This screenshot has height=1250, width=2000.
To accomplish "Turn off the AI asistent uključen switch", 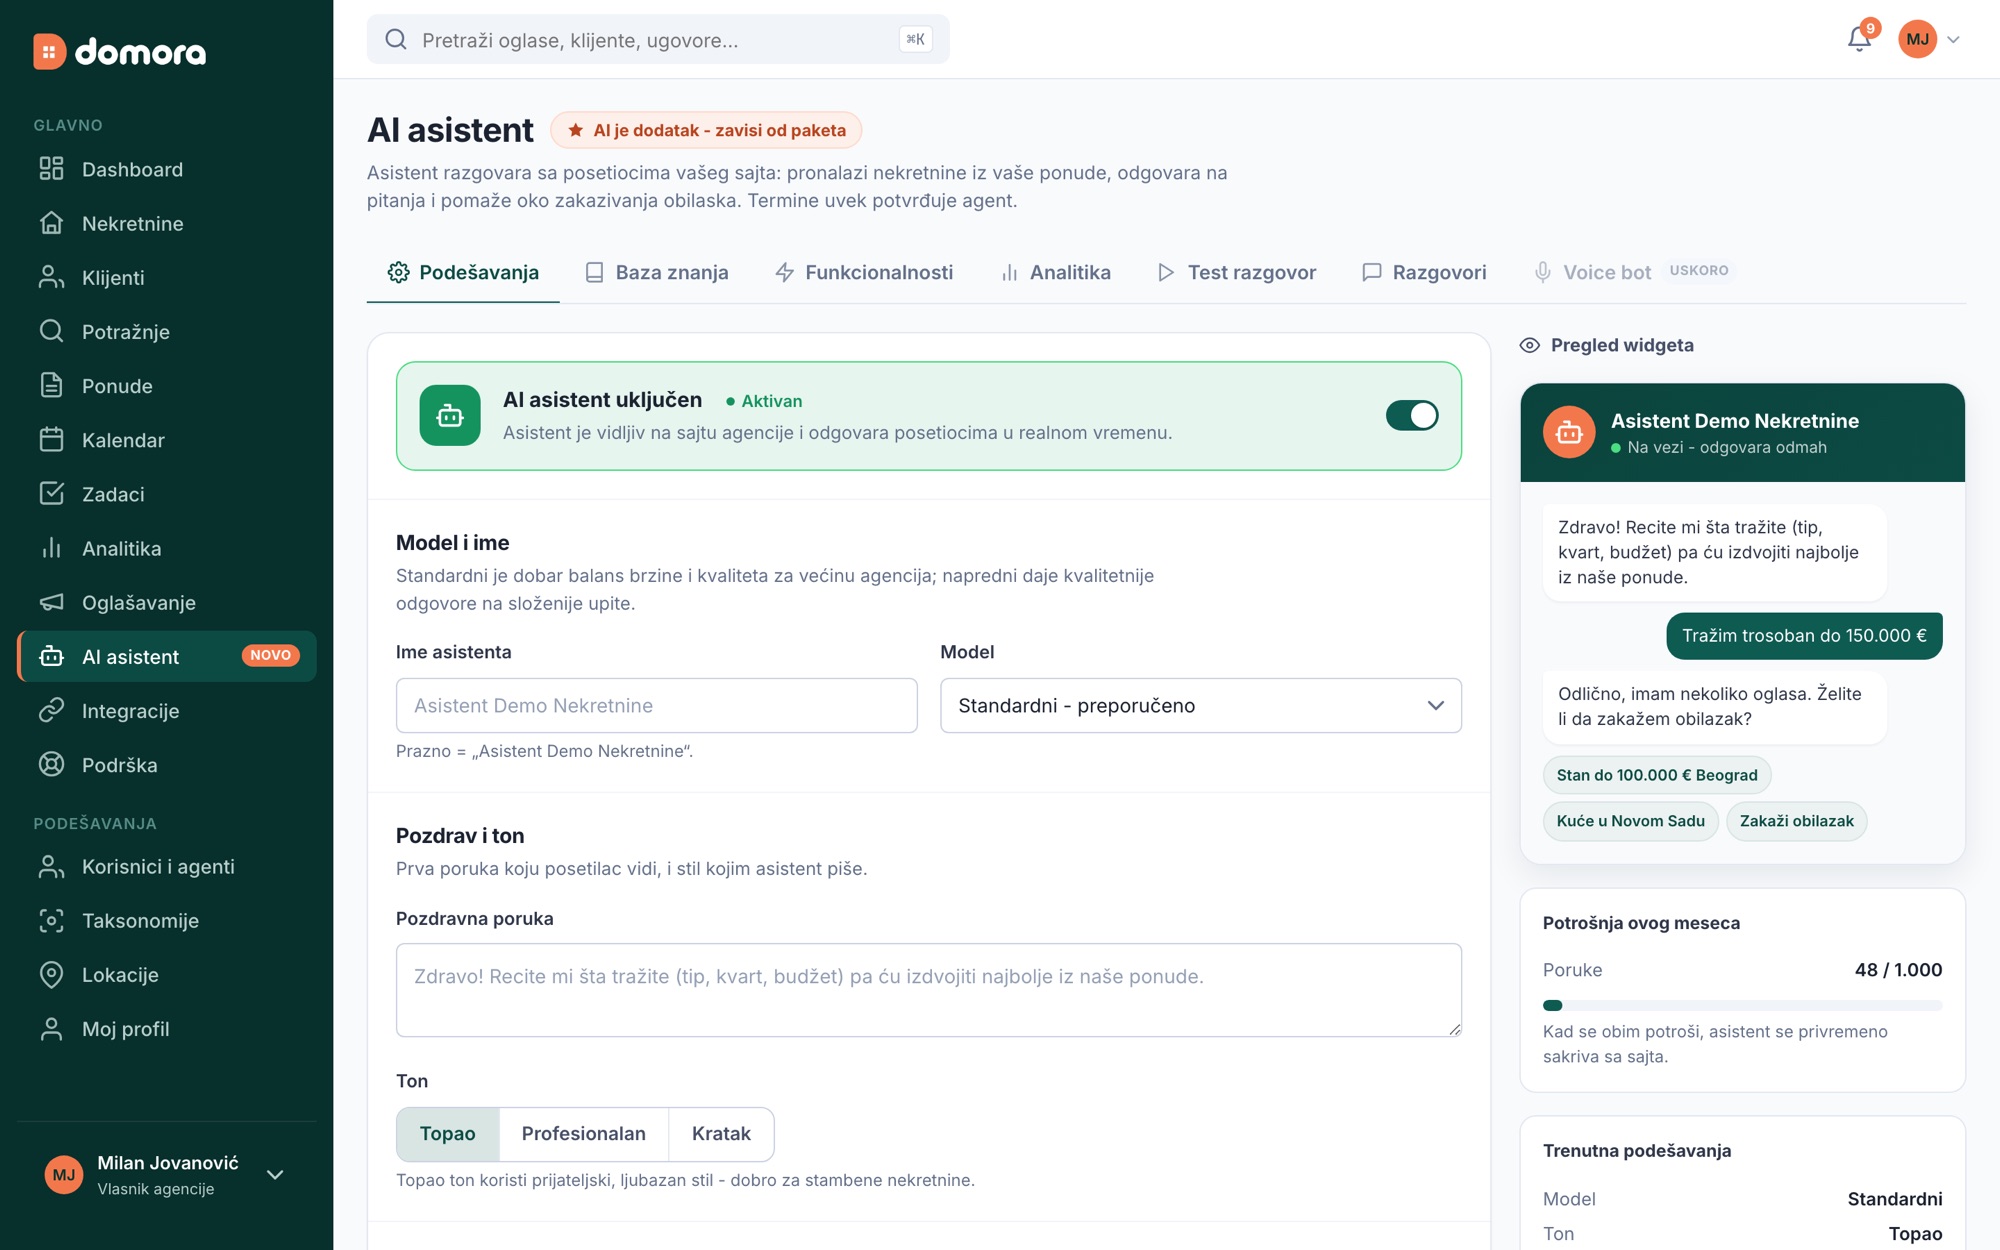I will tap(1412, 415).
